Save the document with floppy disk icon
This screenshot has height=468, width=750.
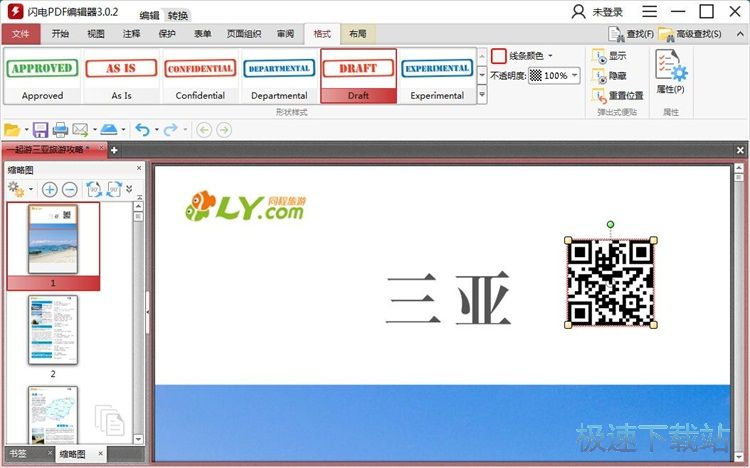click(x=40, y=130)
